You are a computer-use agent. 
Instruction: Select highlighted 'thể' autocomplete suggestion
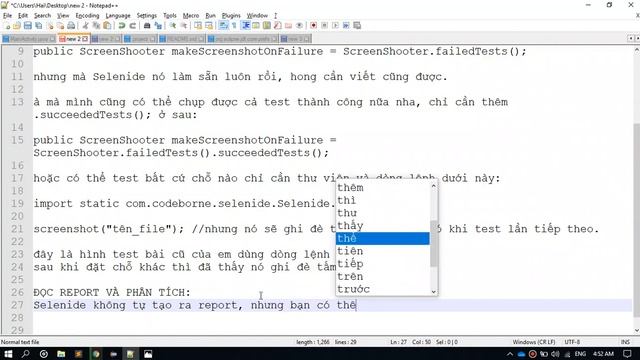(382, 238)
